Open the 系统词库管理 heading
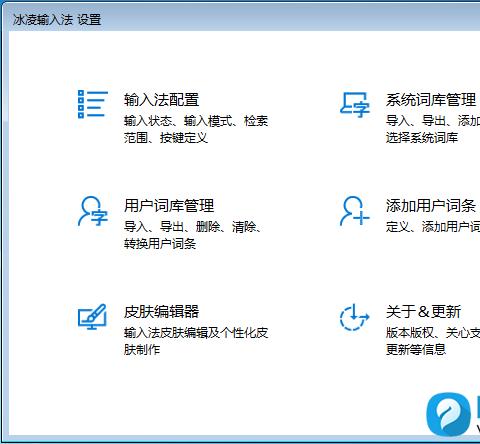 (431, 100)
